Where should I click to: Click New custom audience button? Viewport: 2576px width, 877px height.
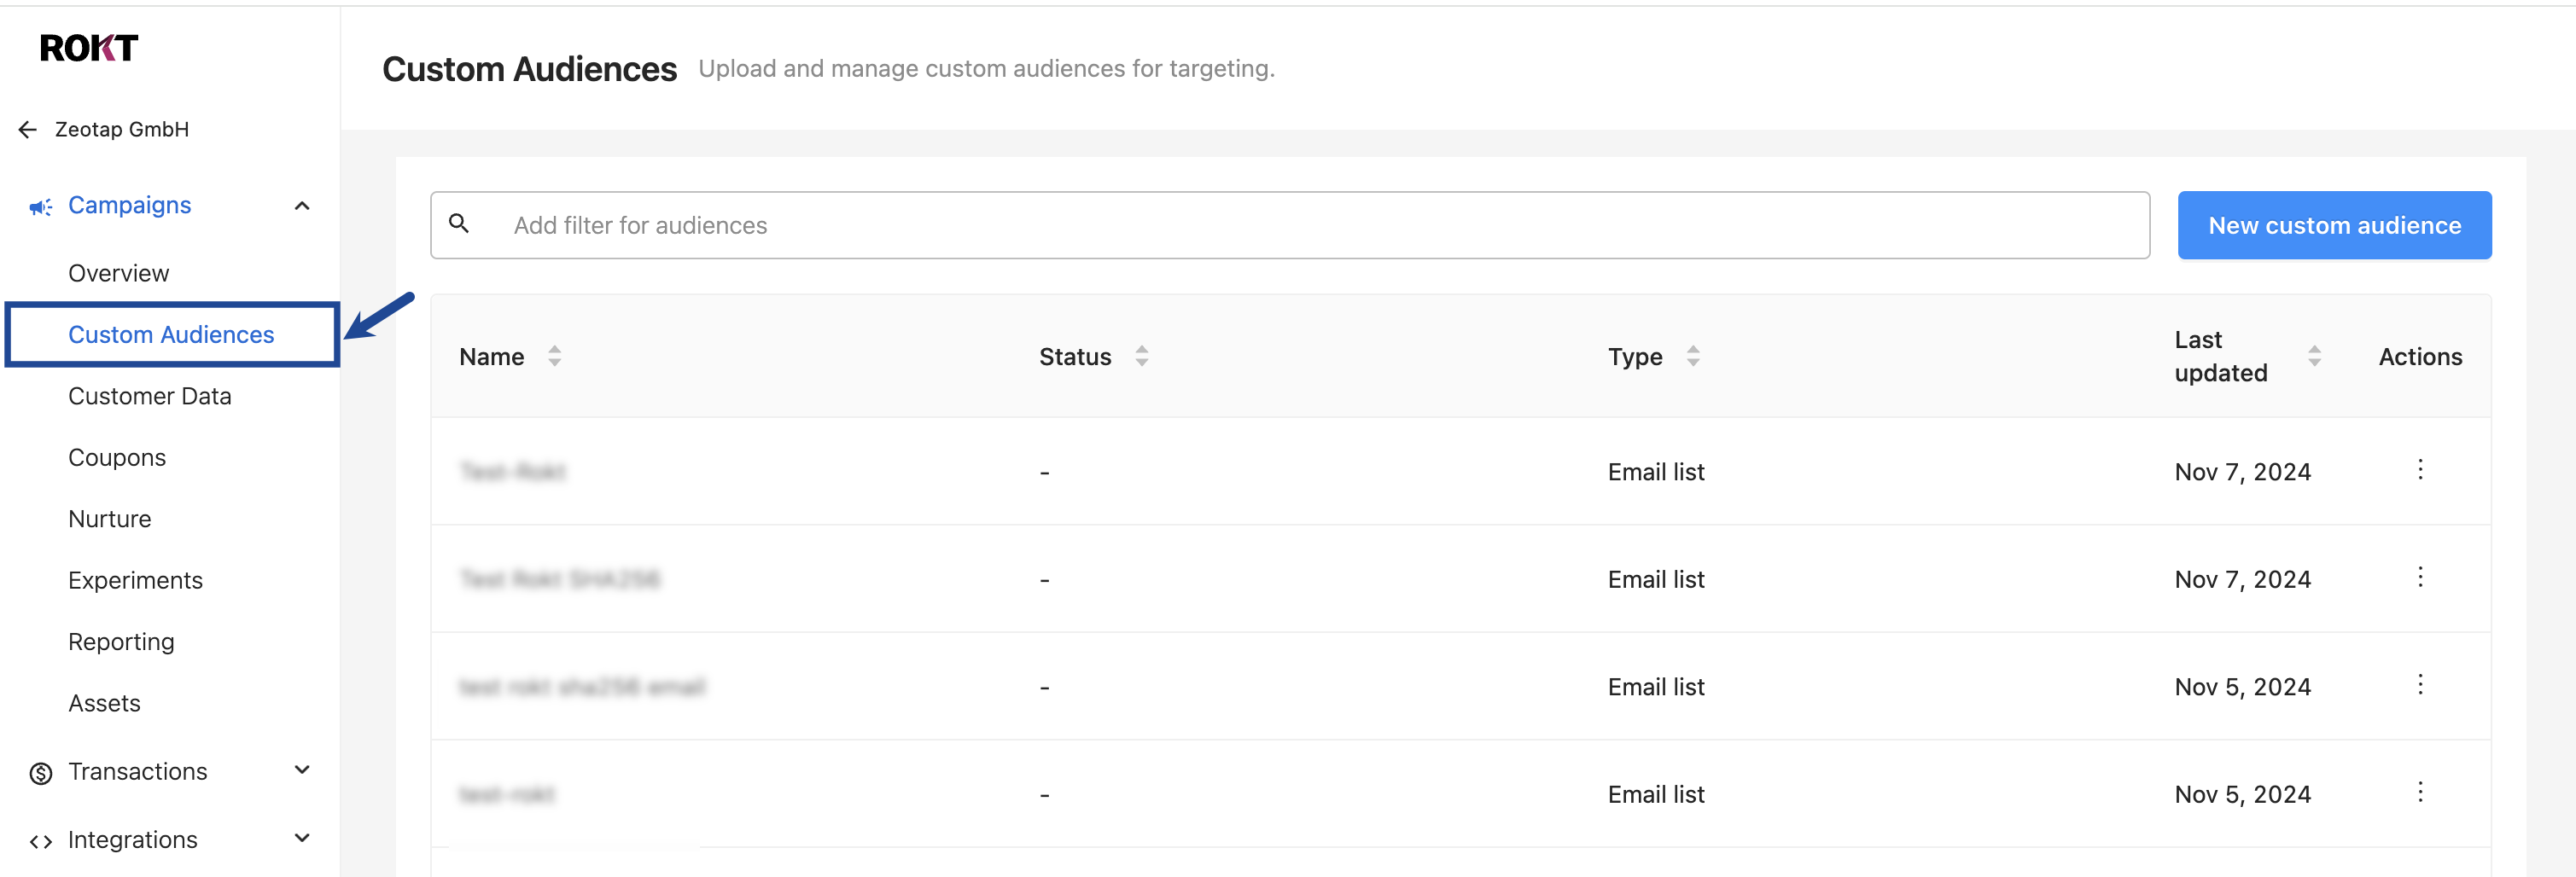point(2334,225)
